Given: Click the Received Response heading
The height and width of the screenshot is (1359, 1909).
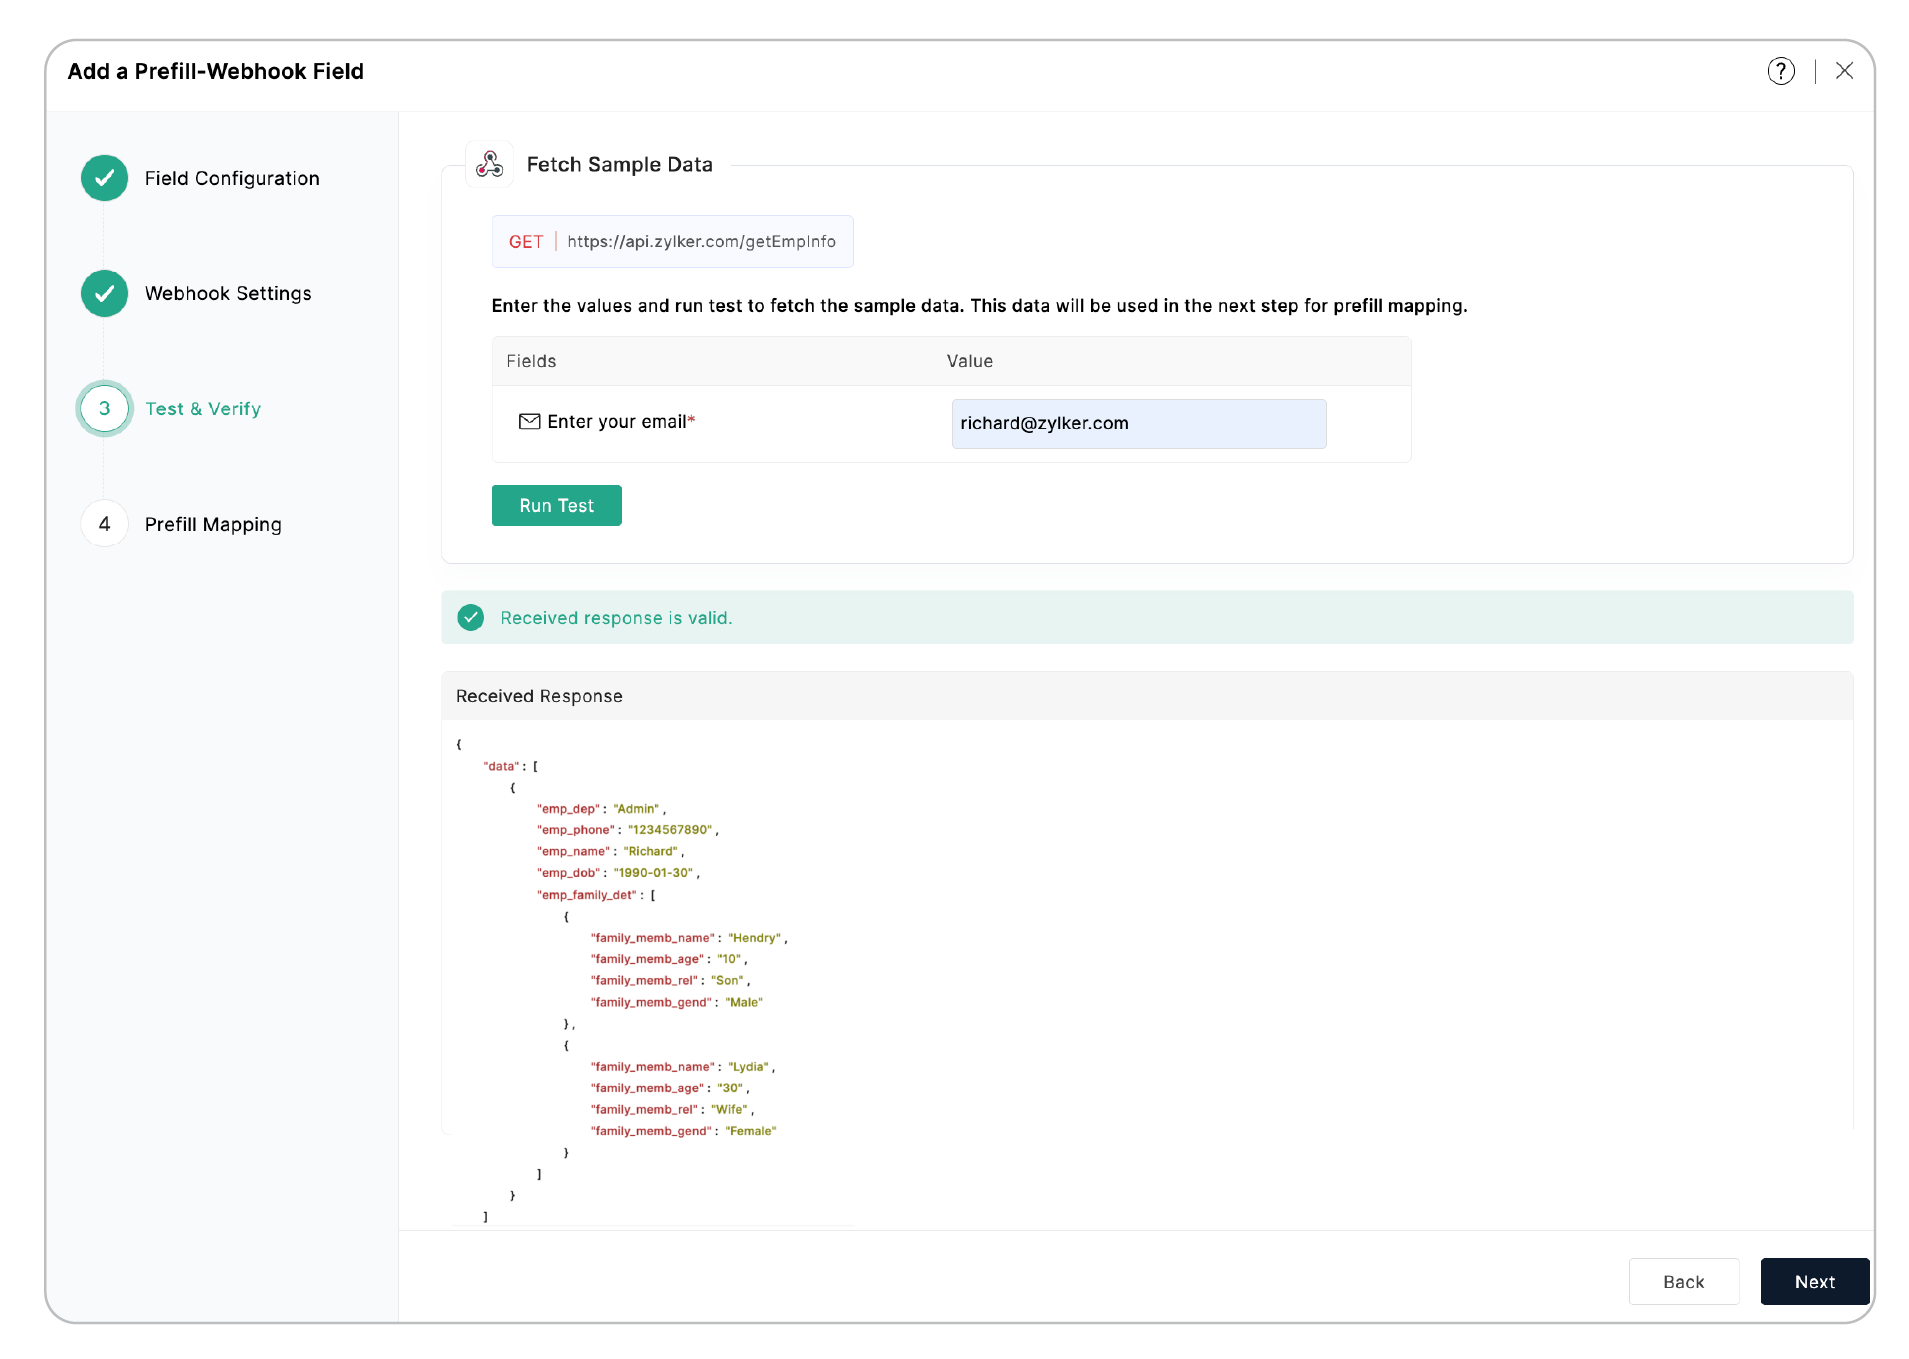Looking at the screenshot, I should (539, 696).
